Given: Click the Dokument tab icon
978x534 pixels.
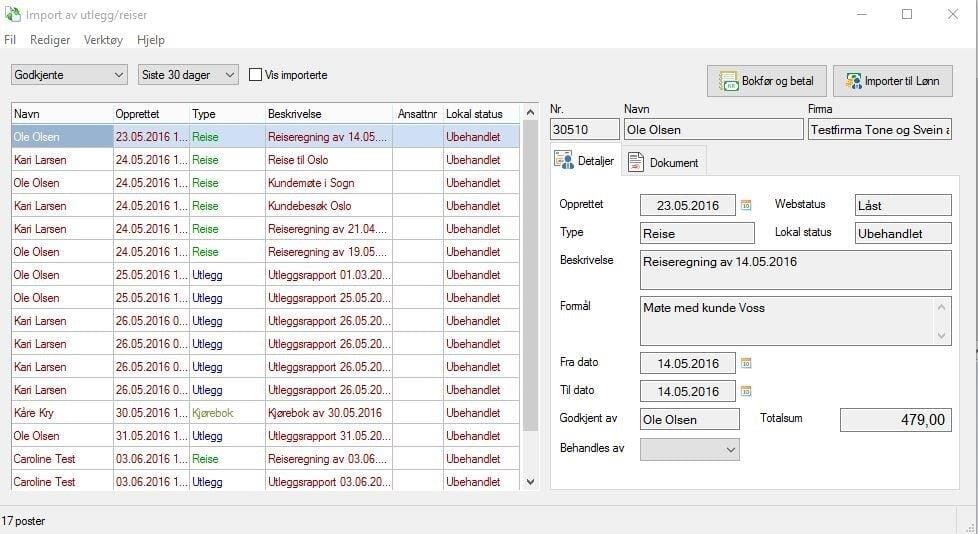Looking at the screenshot, I should point(636,162).
